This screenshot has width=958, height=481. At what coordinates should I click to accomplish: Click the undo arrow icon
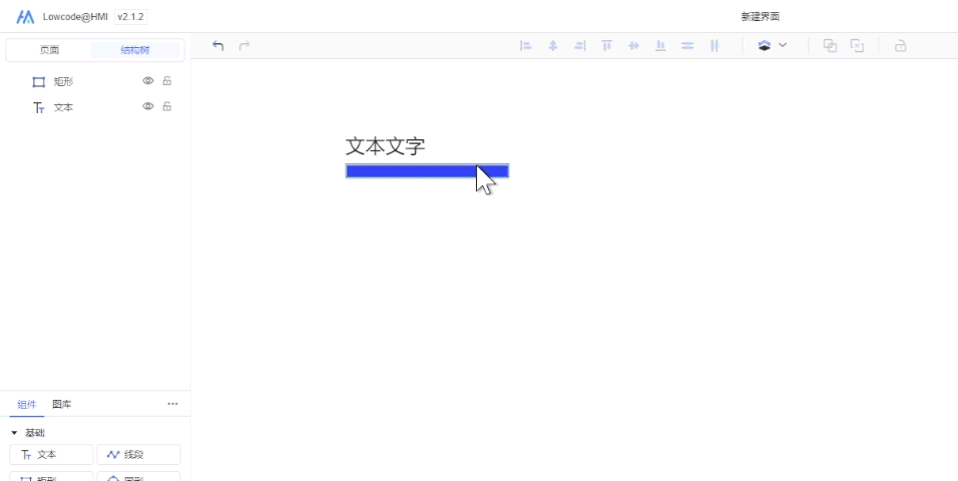(218, 45)
